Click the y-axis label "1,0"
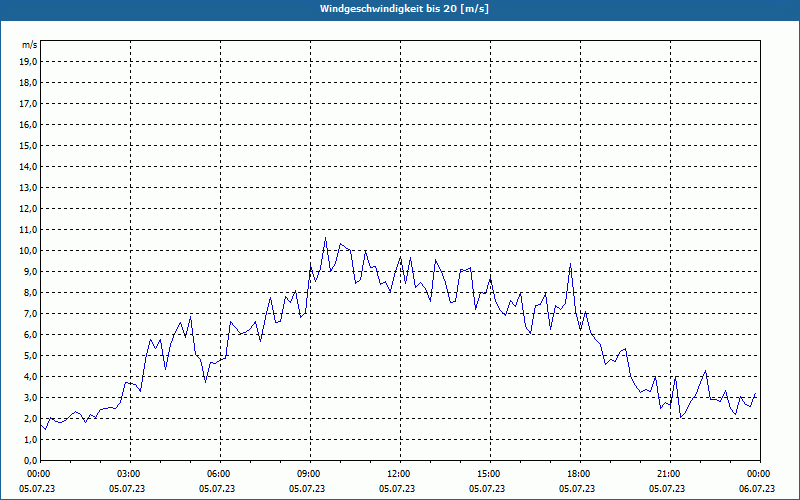 click(x=30, y=439)
